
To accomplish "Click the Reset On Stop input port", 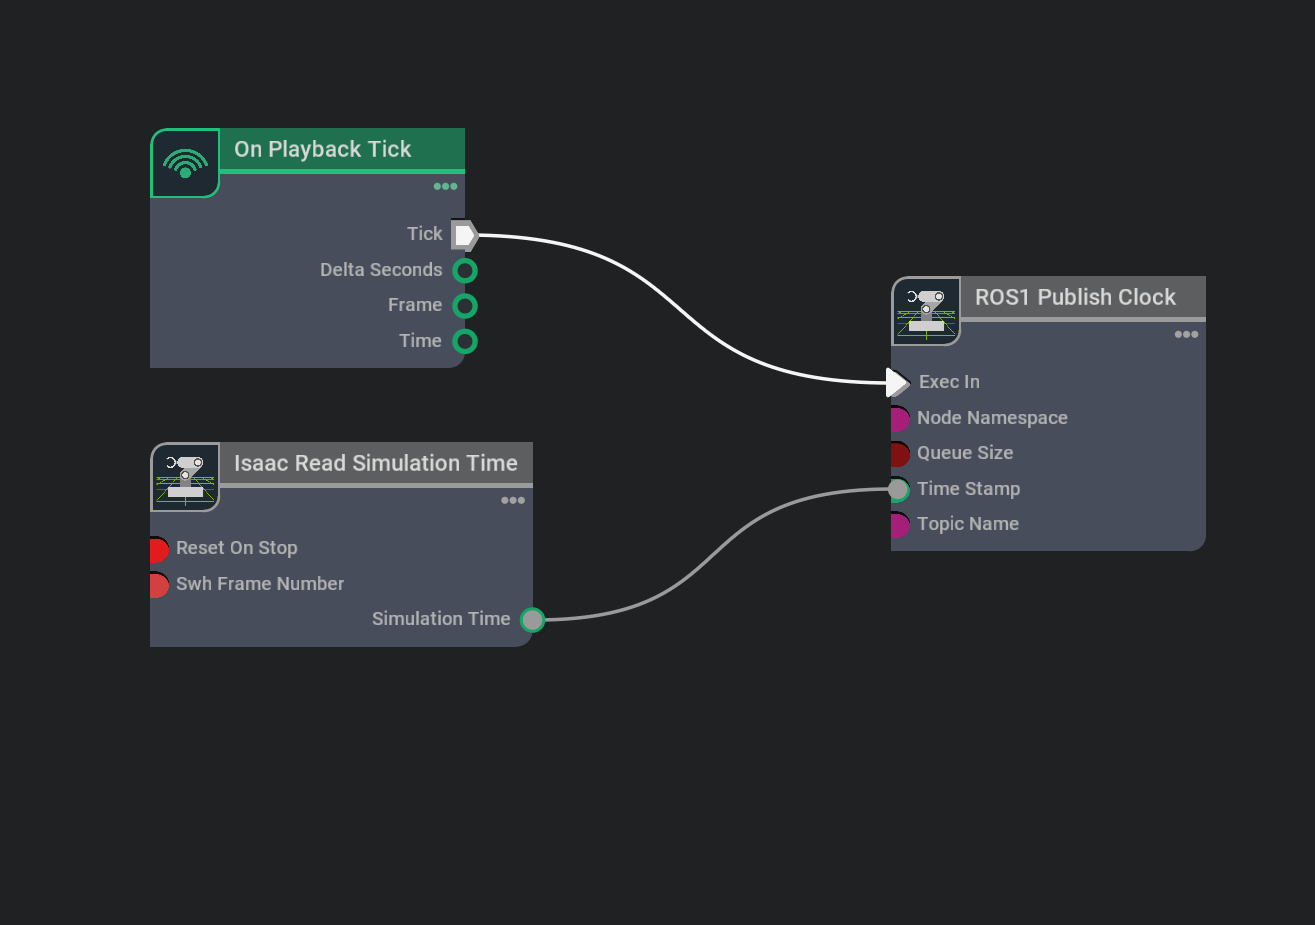I will pyautogui.click(x=158, y=549).
